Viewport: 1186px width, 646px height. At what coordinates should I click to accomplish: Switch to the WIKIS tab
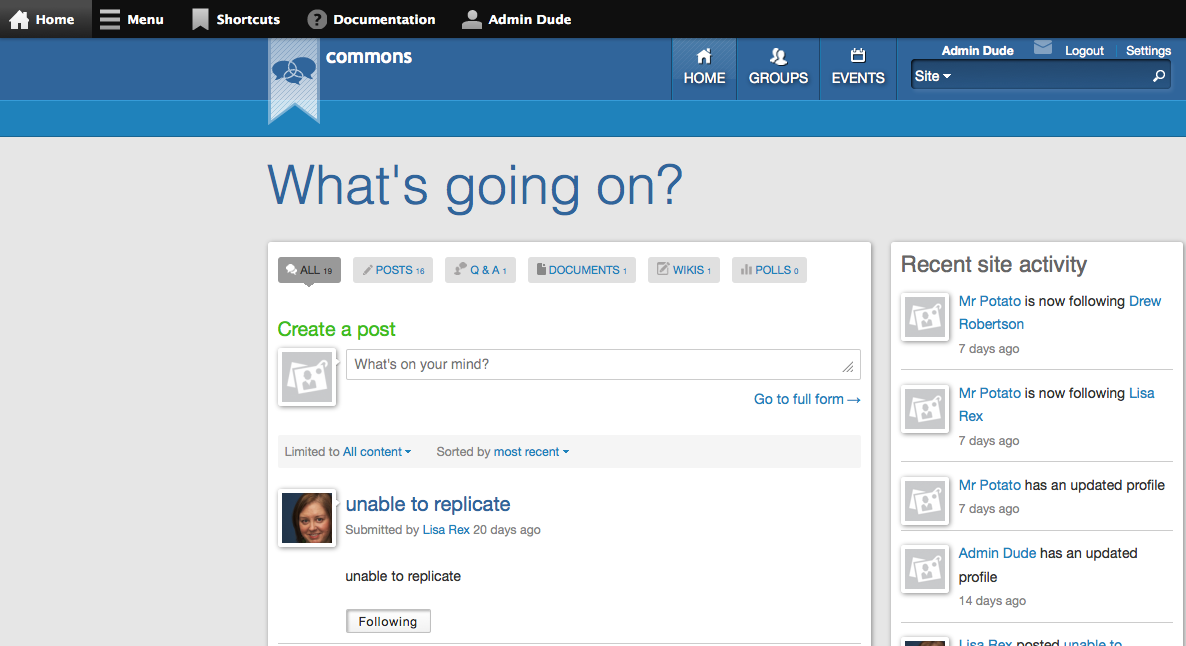pos(684,270)
